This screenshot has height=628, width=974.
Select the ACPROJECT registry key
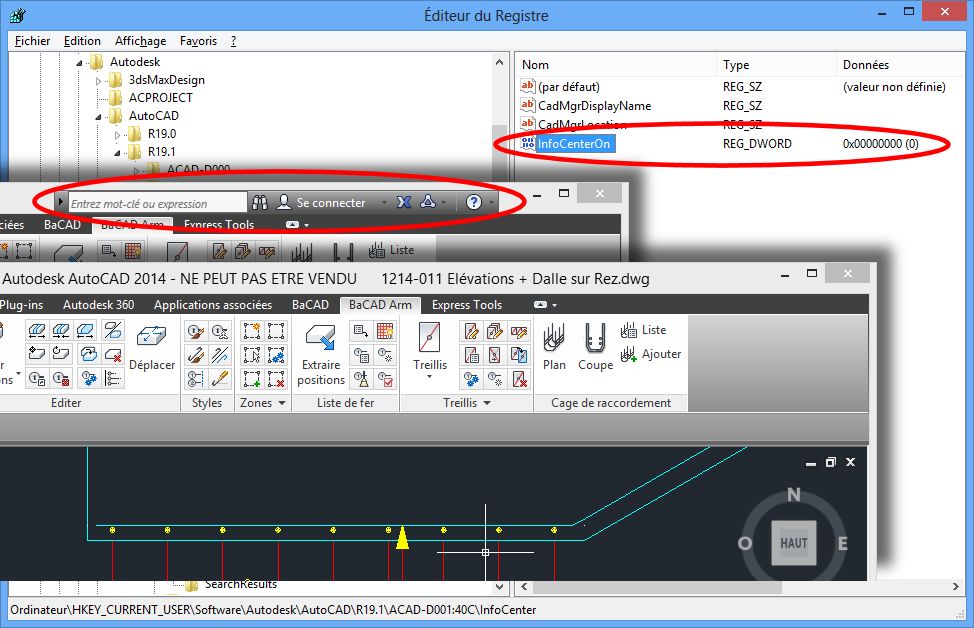pos(160,98)
